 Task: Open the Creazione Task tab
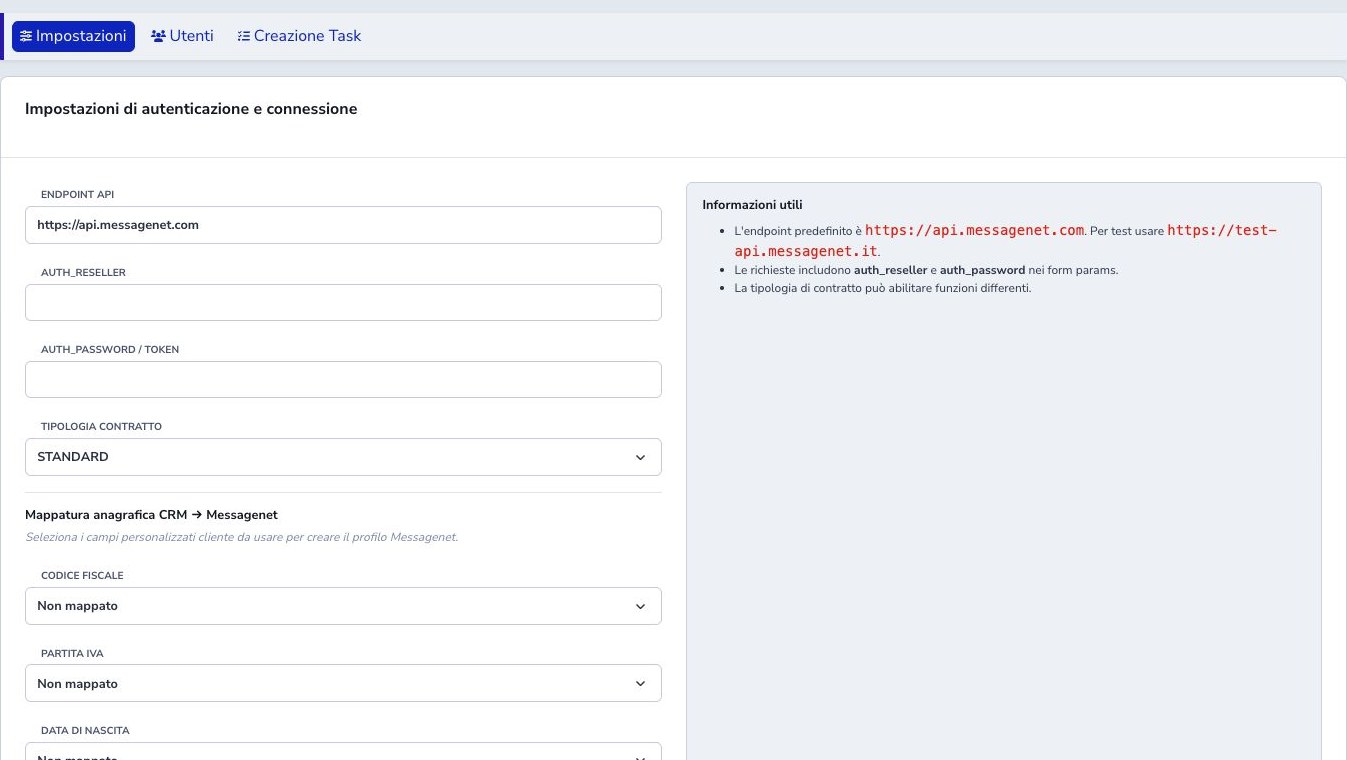299,36
